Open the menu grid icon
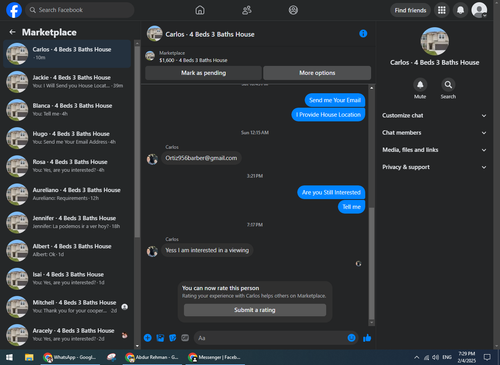 pyautogui.click(x=442, y=10)
